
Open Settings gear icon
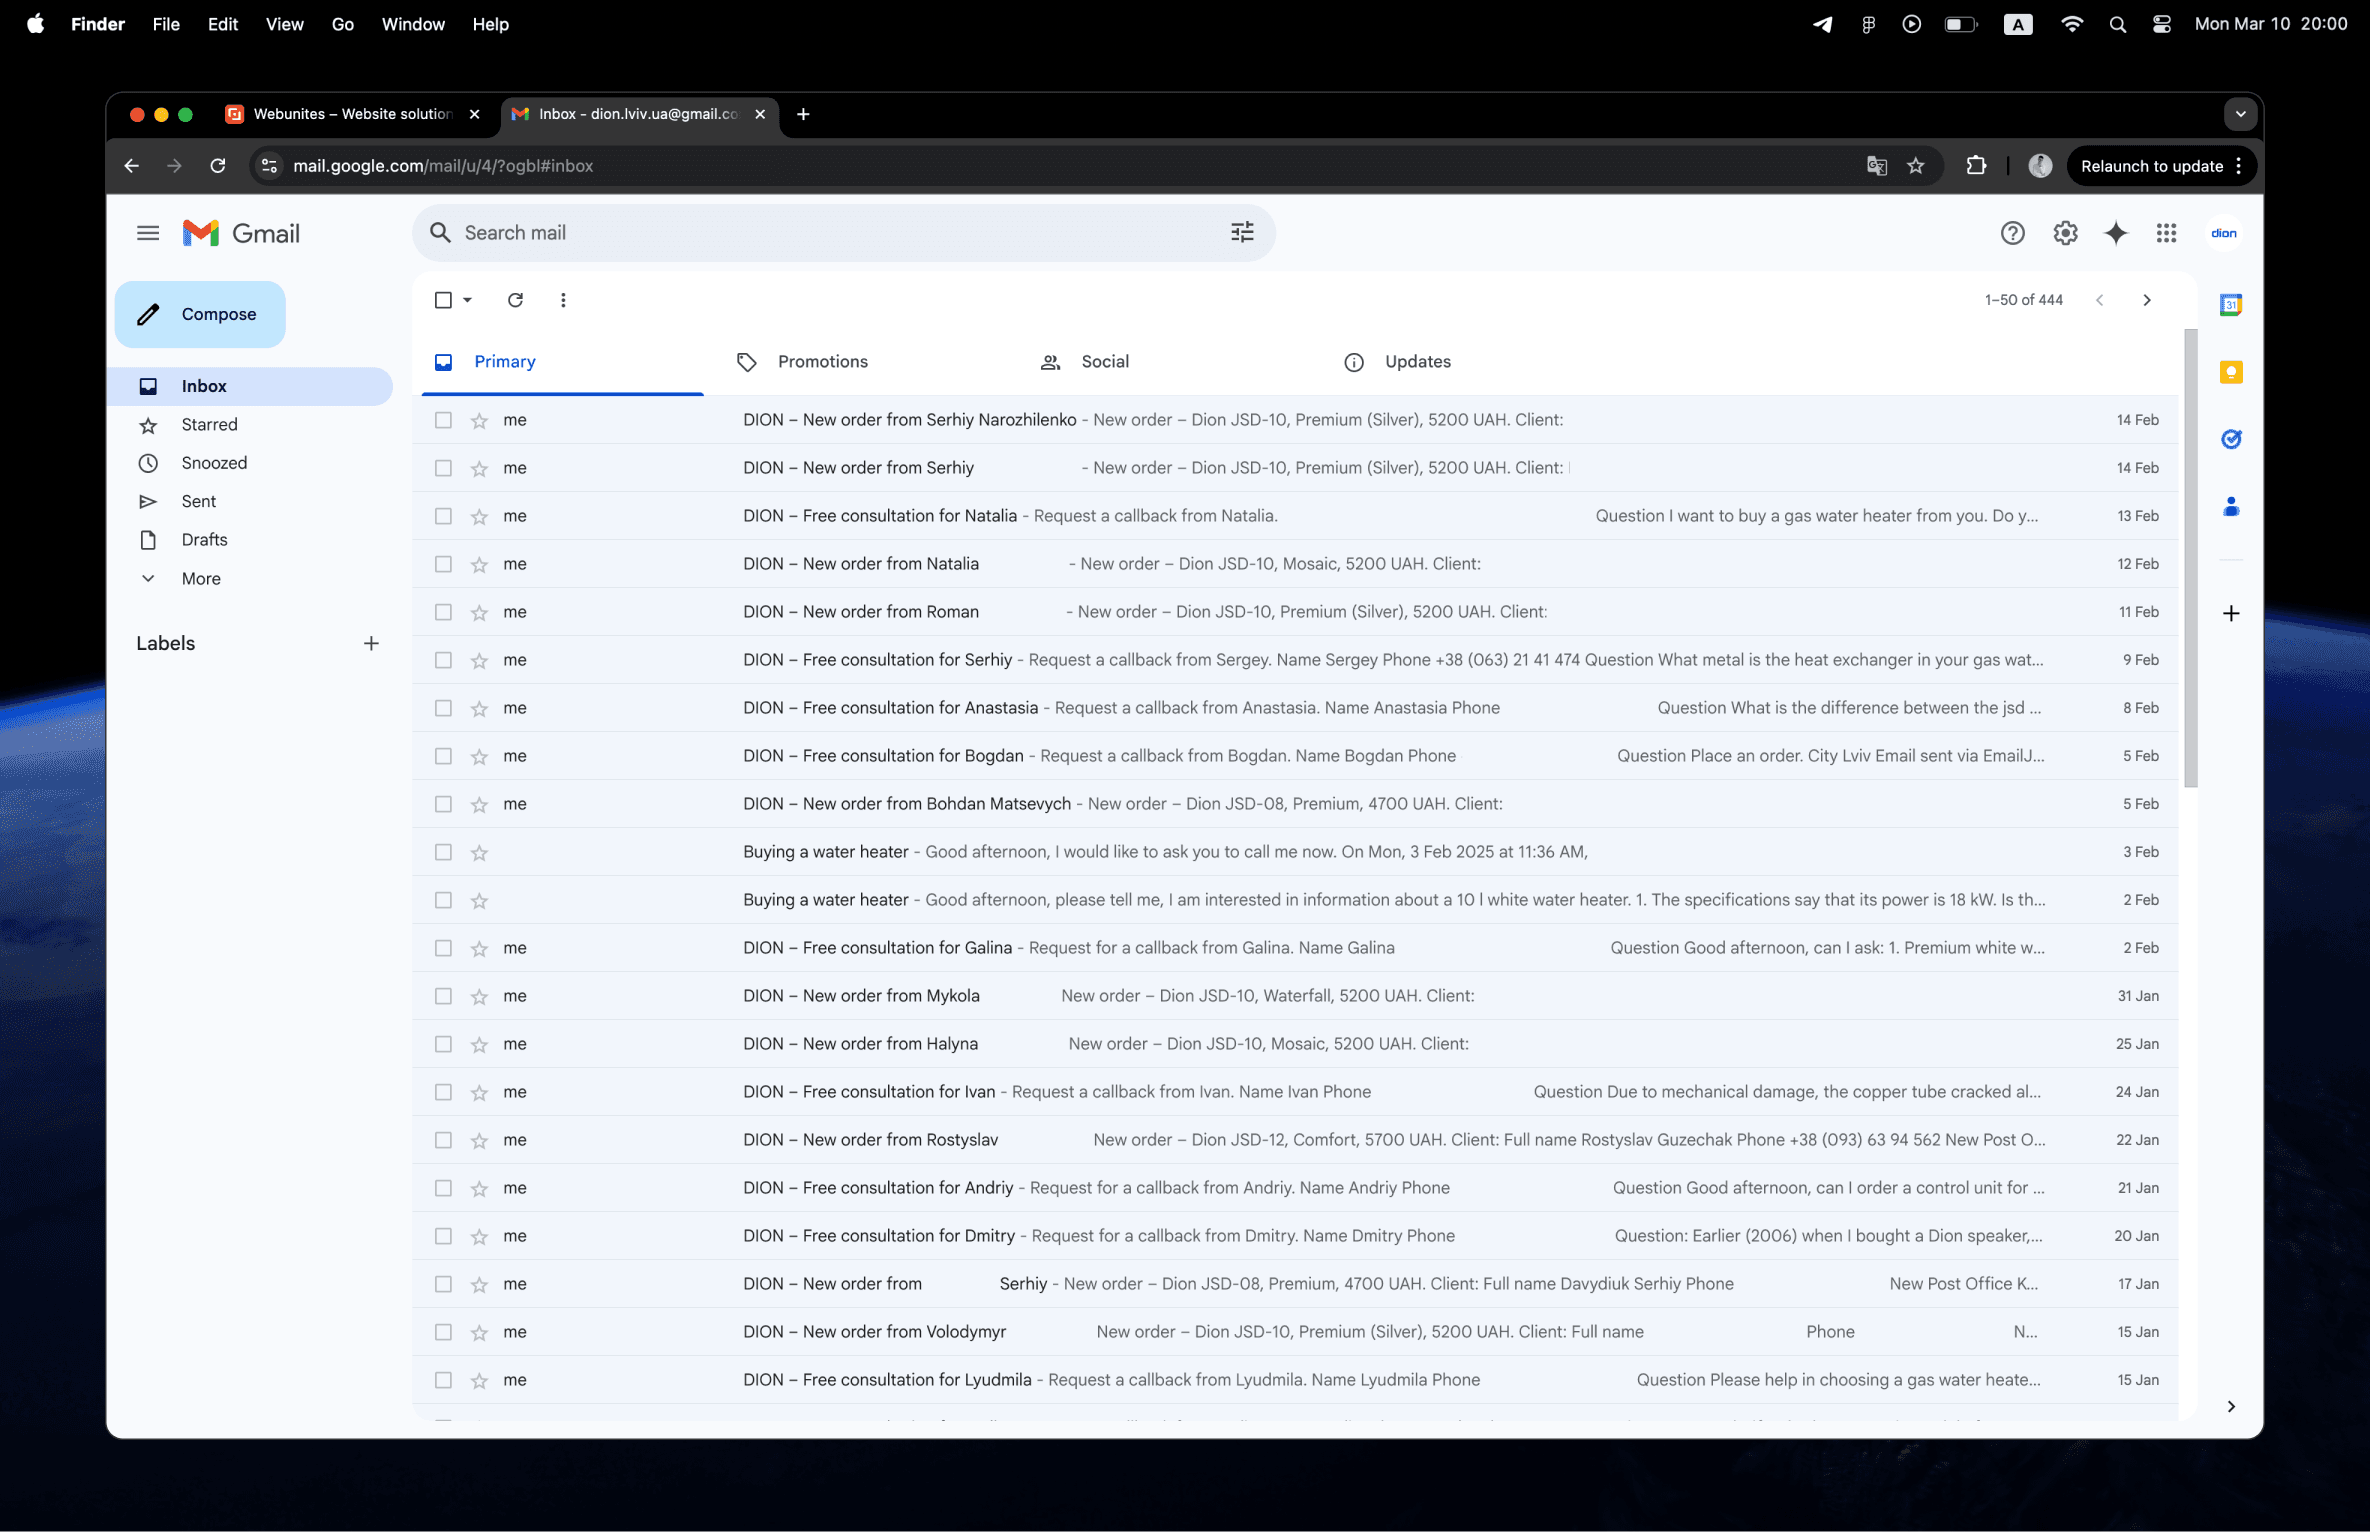tap(2065, 233)
